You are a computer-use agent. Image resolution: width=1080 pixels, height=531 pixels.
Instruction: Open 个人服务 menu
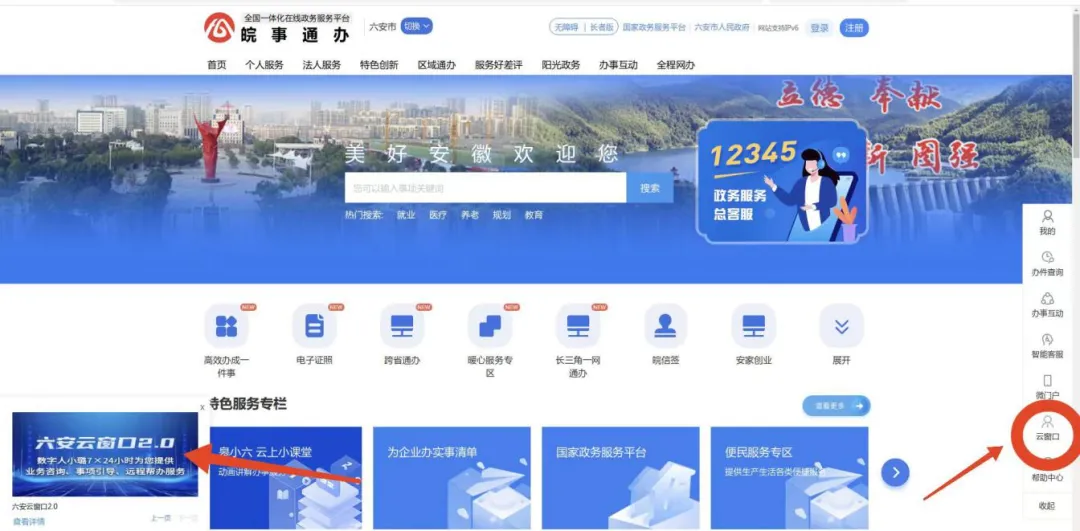point(264,65)
